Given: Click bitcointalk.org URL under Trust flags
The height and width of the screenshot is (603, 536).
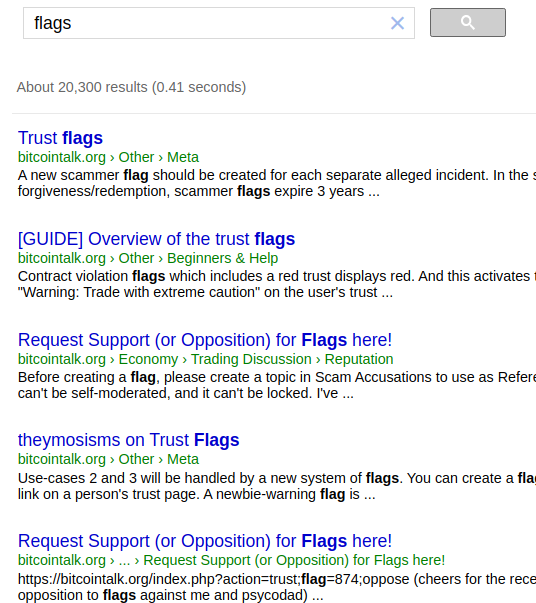Looking at the screenshot, I should (62, 157).
